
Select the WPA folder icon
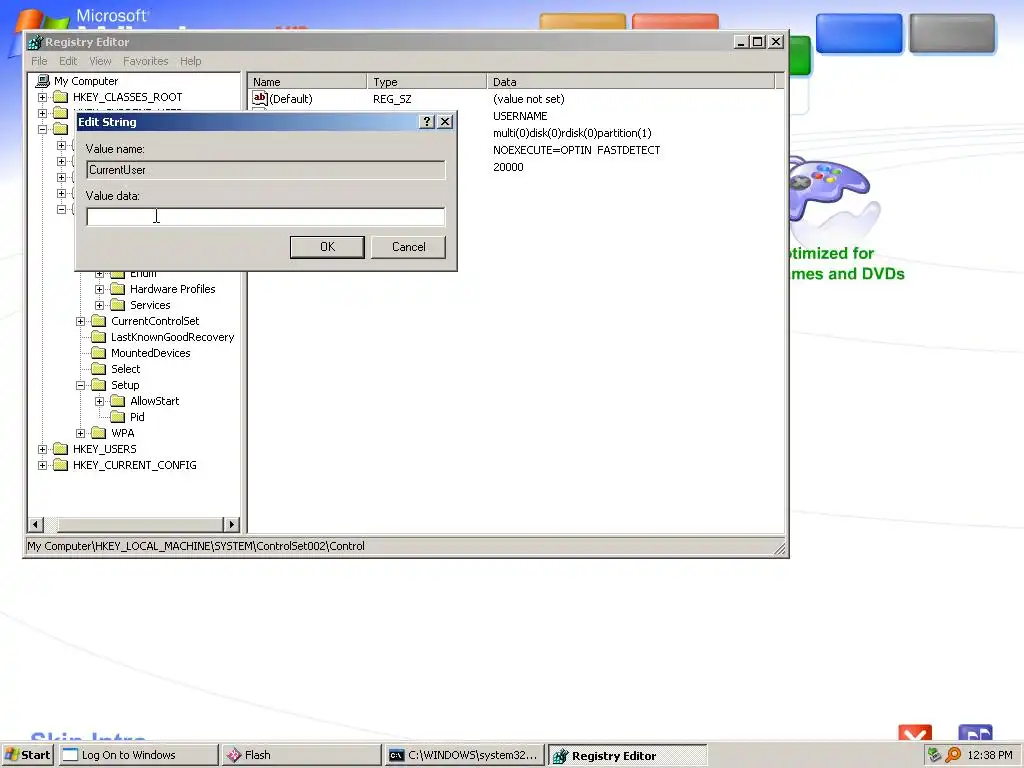point(99,433)
